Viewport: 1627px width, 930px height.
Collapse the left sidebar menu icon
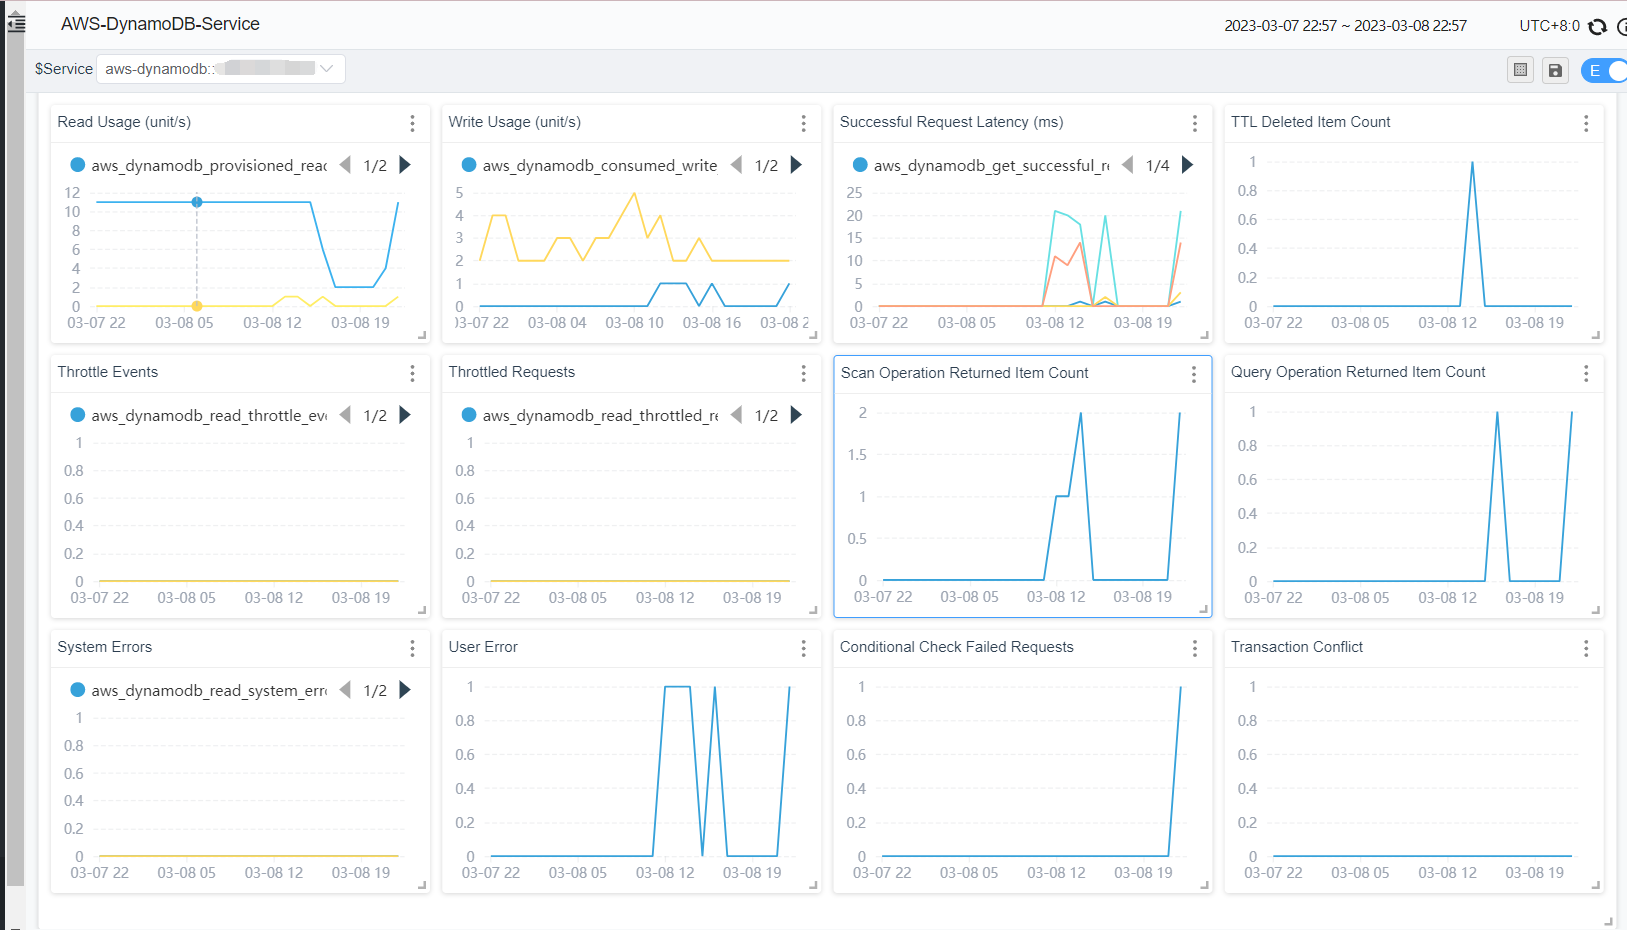click(x=16, y=23)
